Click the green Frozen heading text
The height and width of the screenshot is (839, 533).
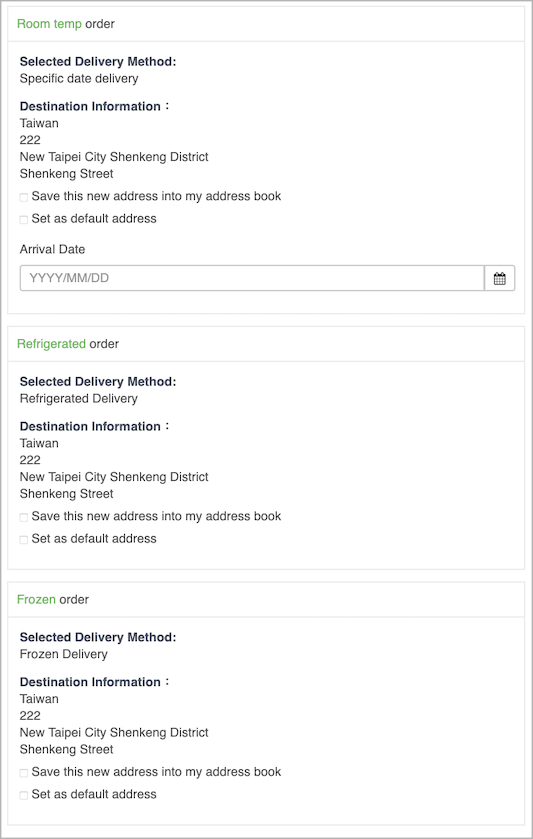click(x=36, y=600)
